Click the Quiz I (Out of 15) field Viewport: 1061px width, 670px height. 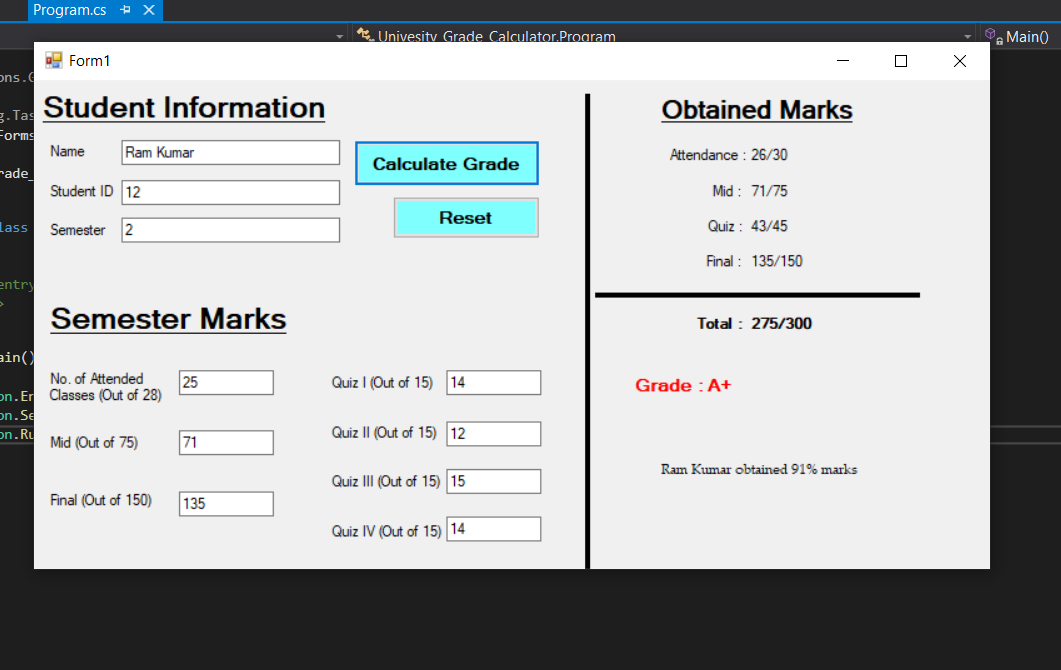(493, 382)
